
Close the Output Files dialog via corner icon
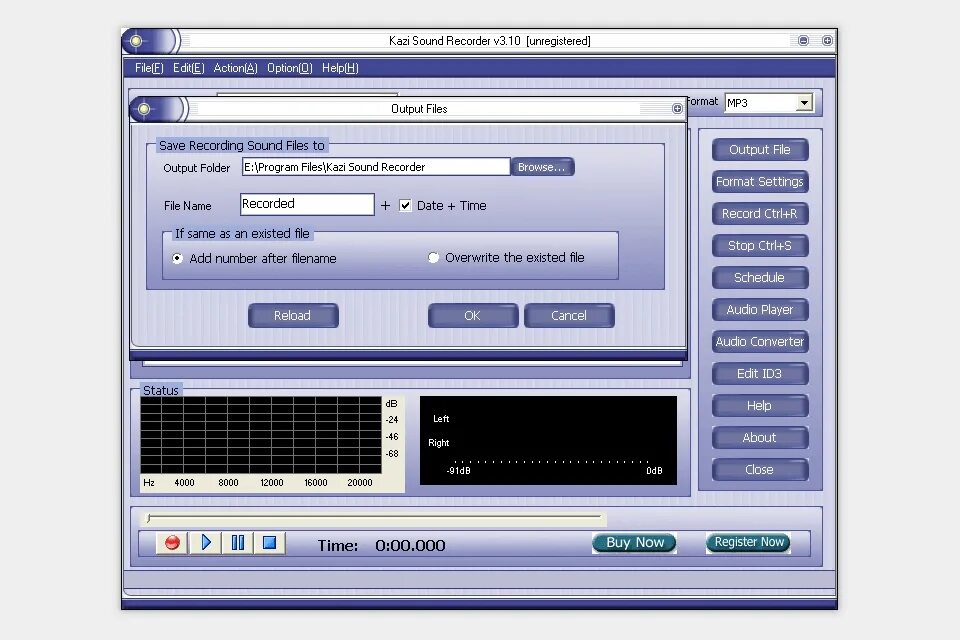pos(677,108)
